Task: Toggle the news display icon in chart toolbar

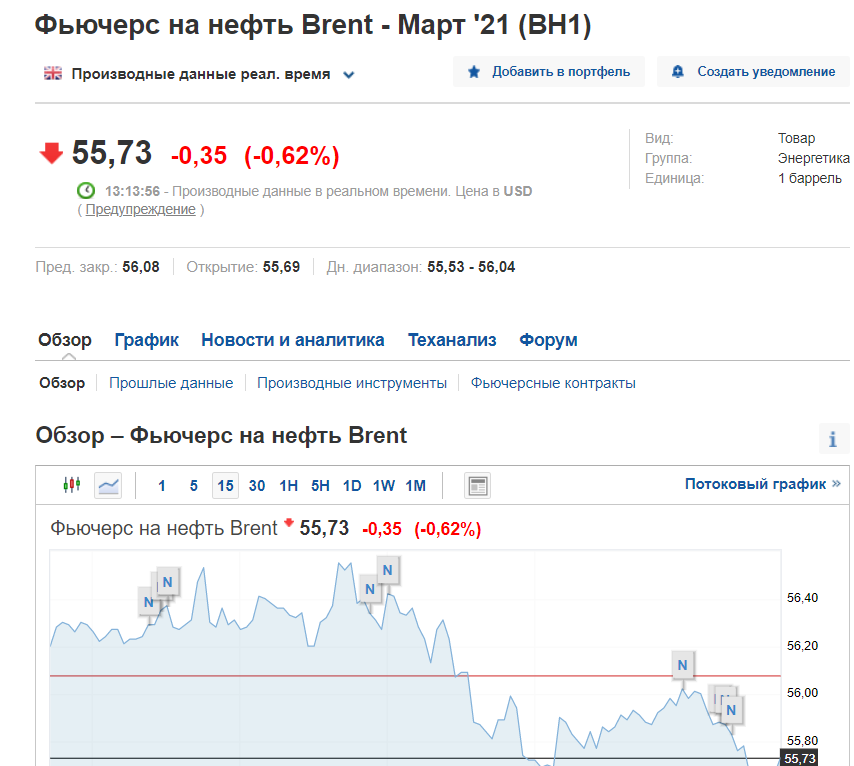Action: click(x=478, y=485)
